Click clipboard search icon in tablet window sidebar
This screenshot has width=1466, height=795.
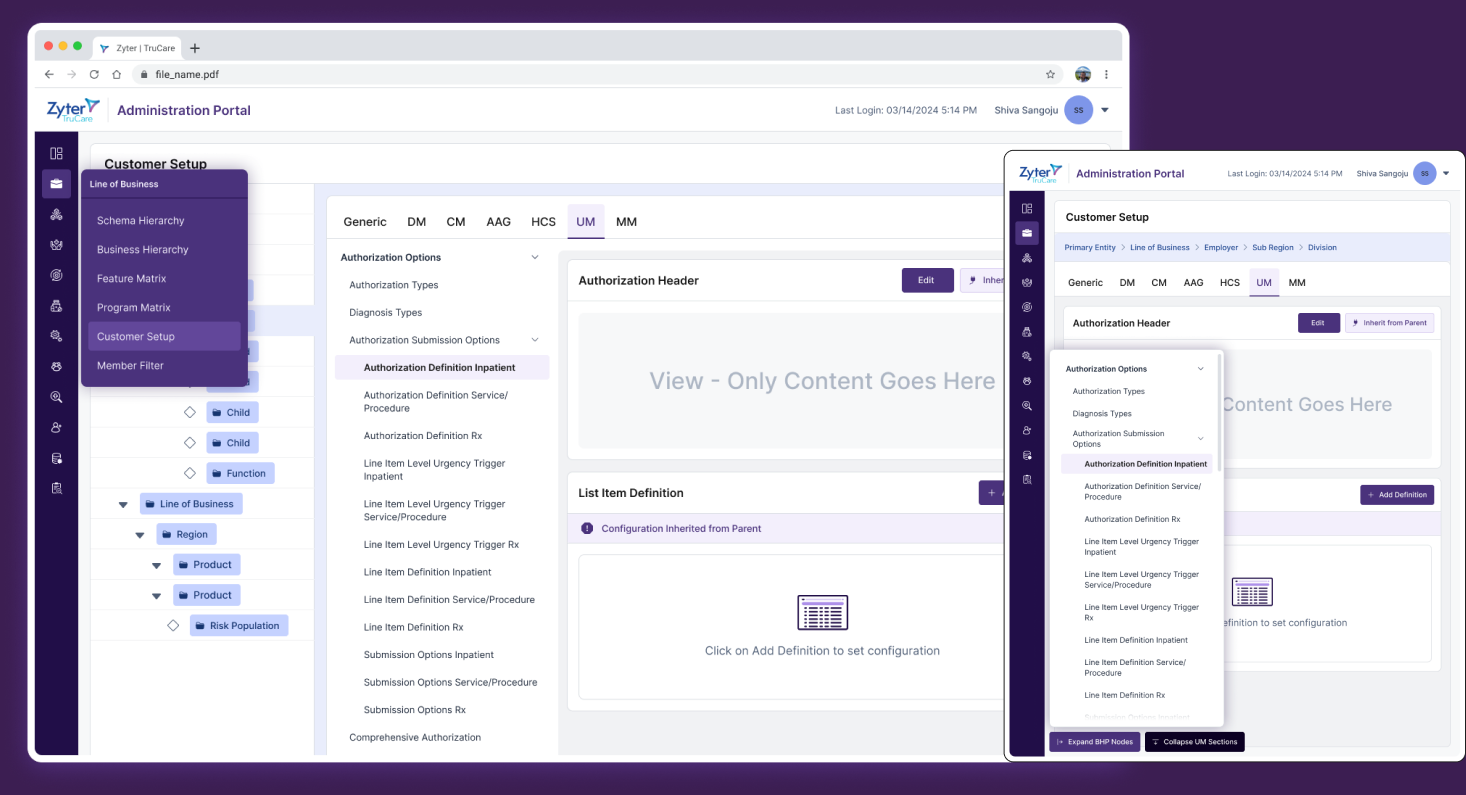[x=1026, y=480]
